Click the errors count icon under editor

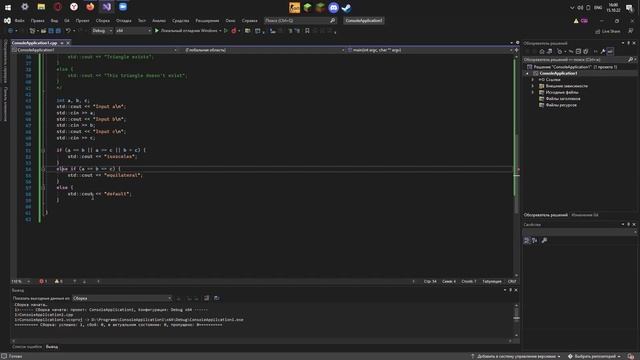tap(42, 281)
